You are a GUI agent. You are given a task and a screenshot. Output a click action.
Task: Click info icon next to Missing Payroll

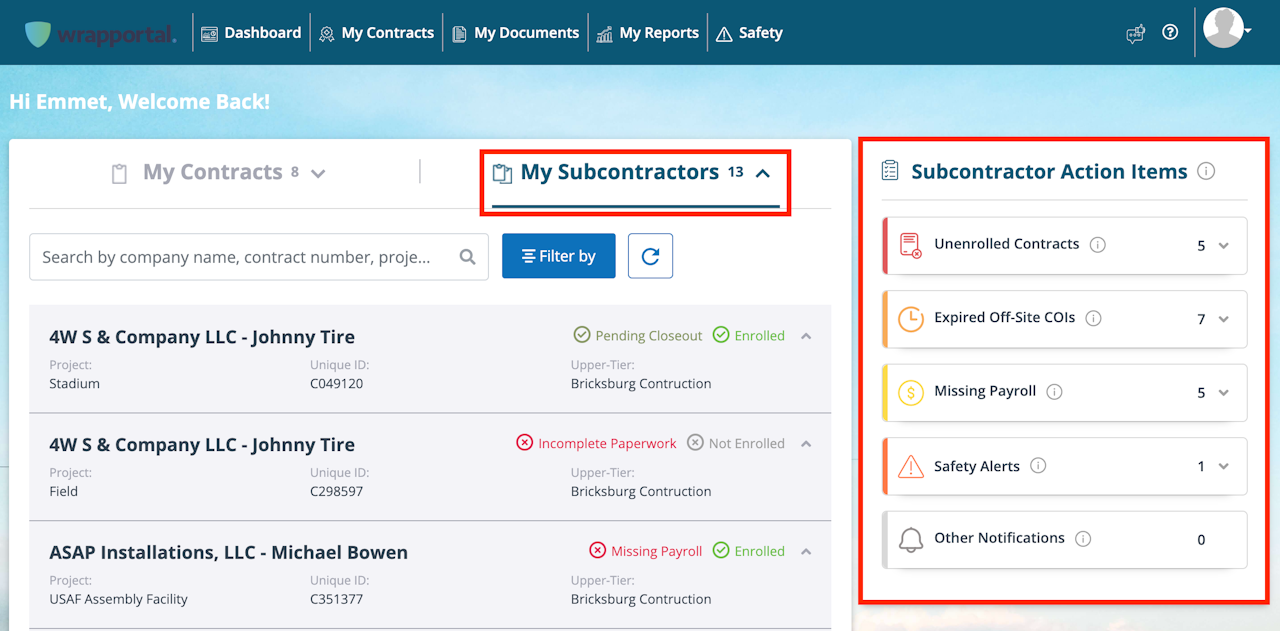tap(1054, 392)
